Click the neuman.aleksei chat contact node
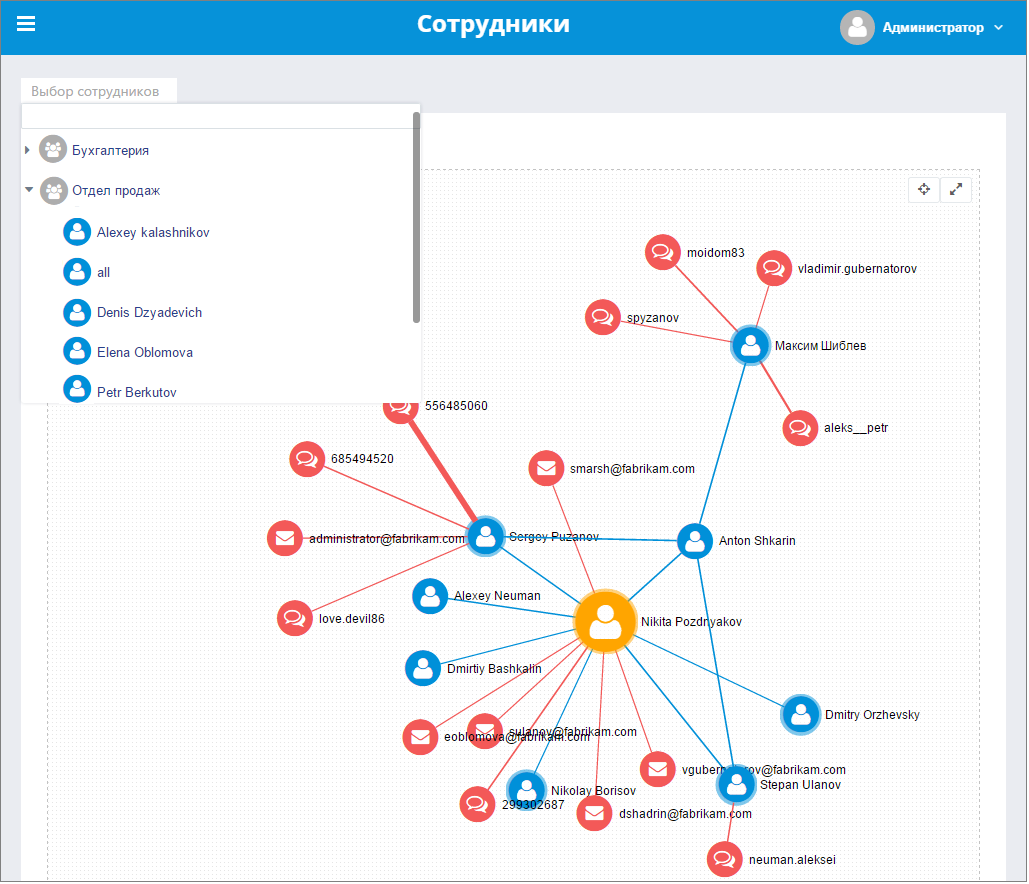This screenshot has width=1029, height=884. click(724, 859)
